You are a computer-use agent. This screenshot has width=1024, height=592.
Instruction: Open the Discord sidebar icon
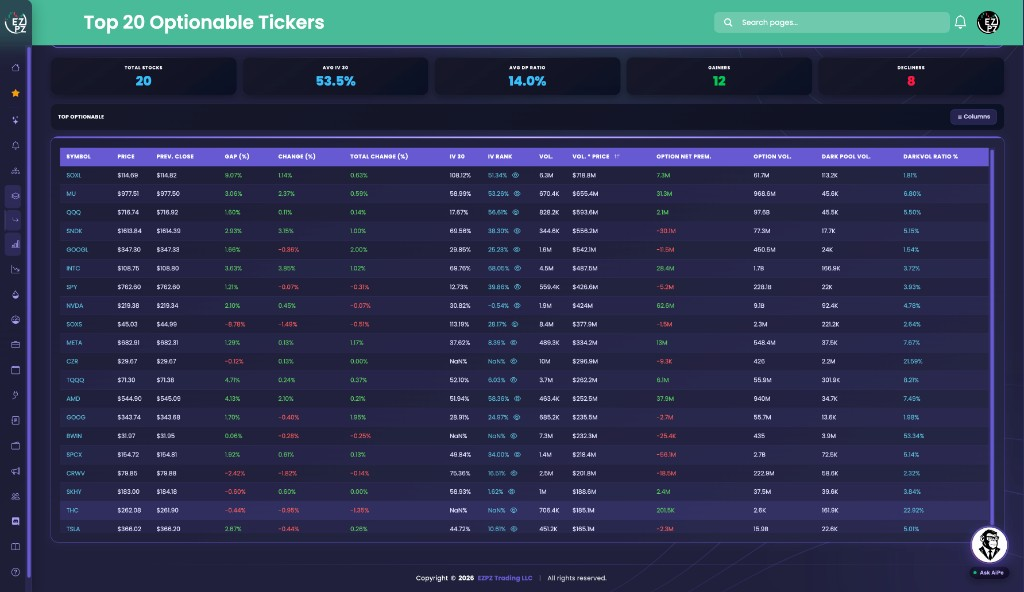tap(16, 521)
